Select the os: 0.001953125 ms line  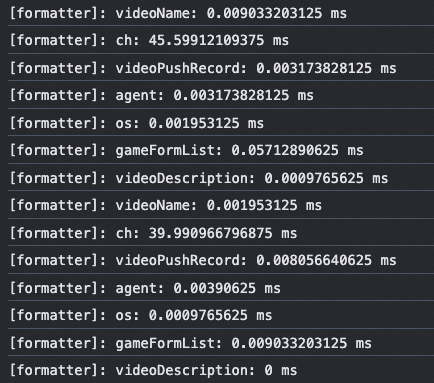pyautogui.click(x=137, y=123)
